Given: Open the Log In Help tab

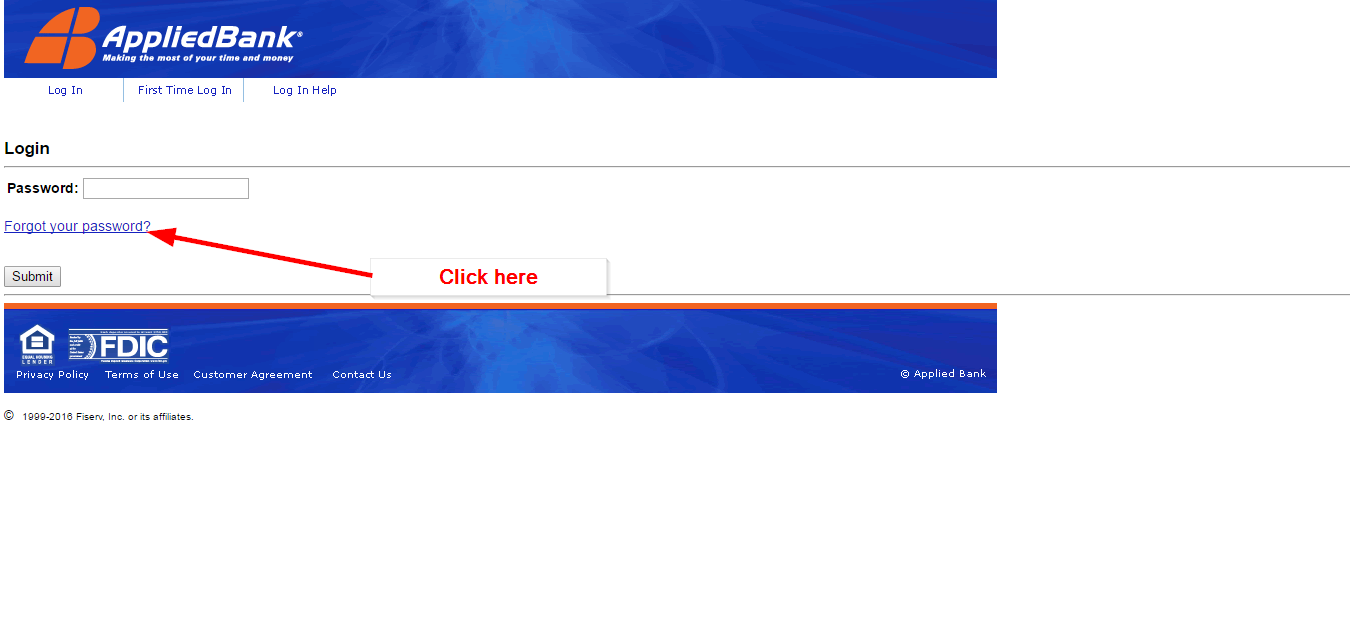Looking at the screenshot, I should (x=305, y=90).
